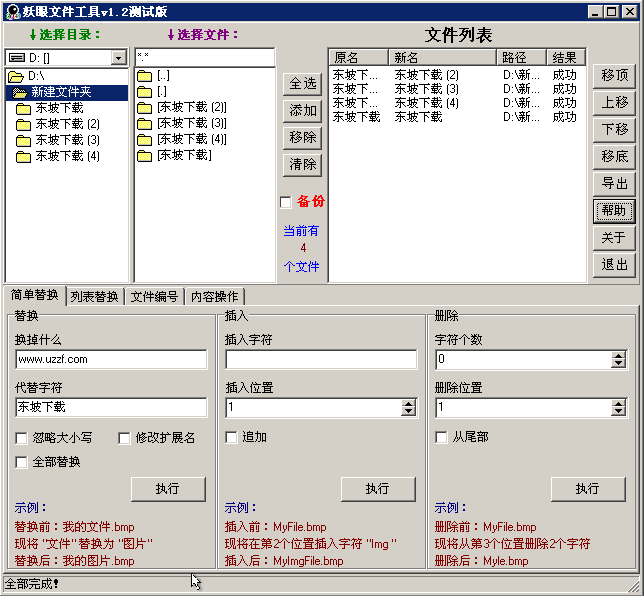The width and height of the screenshot is (644, 596).
Task: Click 移顶 move-to-top button
Action: coord(614,76)
